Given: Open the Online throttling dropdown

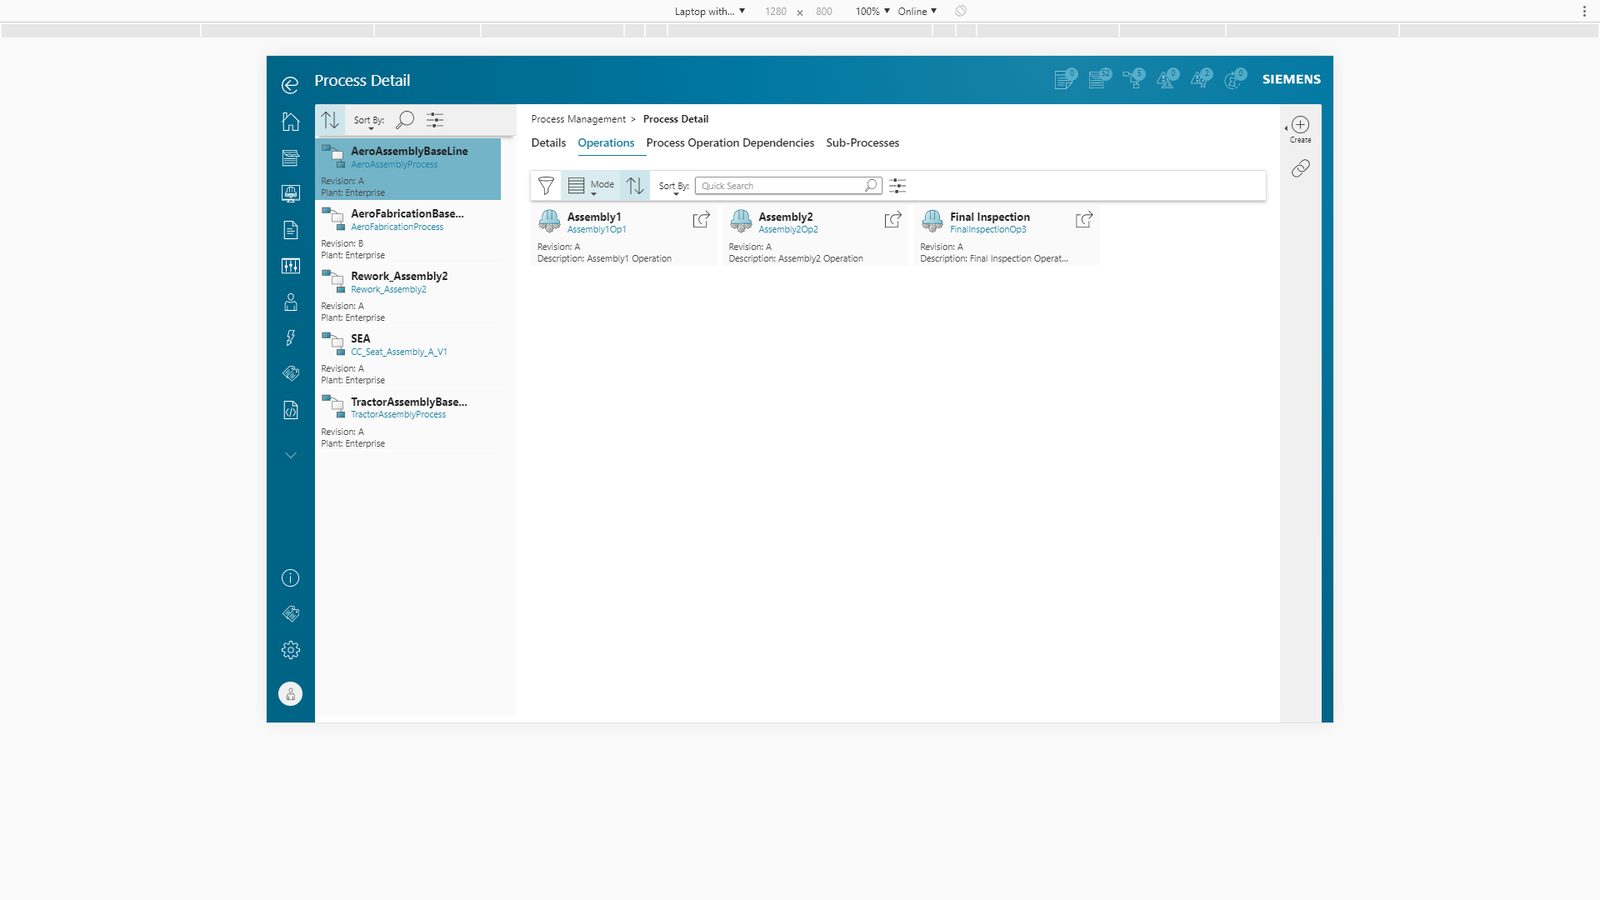Looking at the screenshot, I should tap(917, 11).
